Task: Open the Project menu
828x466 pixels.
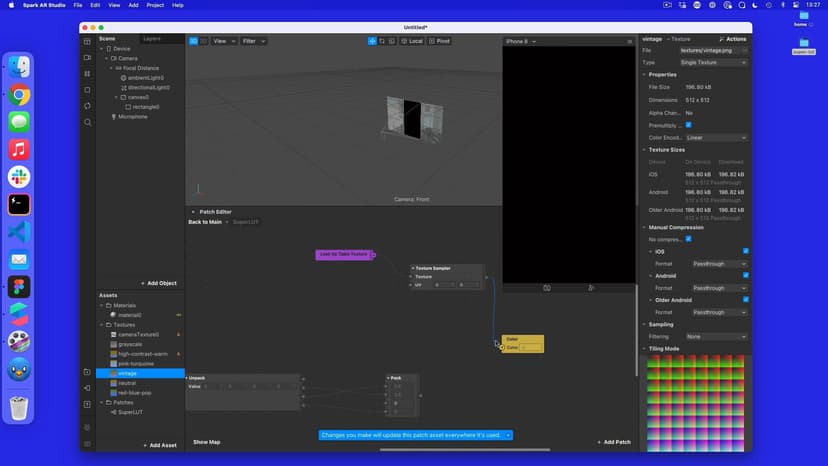Action: [155, 5]
